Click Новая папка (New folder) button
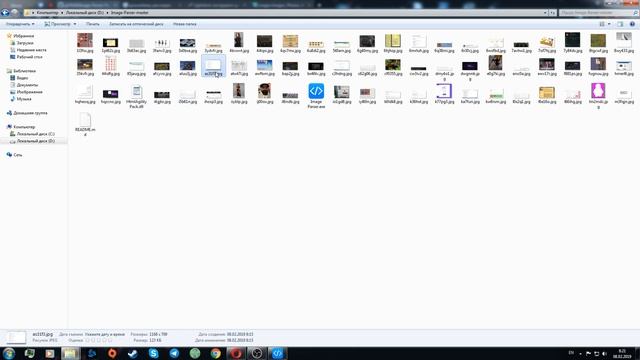 point(184,24)
